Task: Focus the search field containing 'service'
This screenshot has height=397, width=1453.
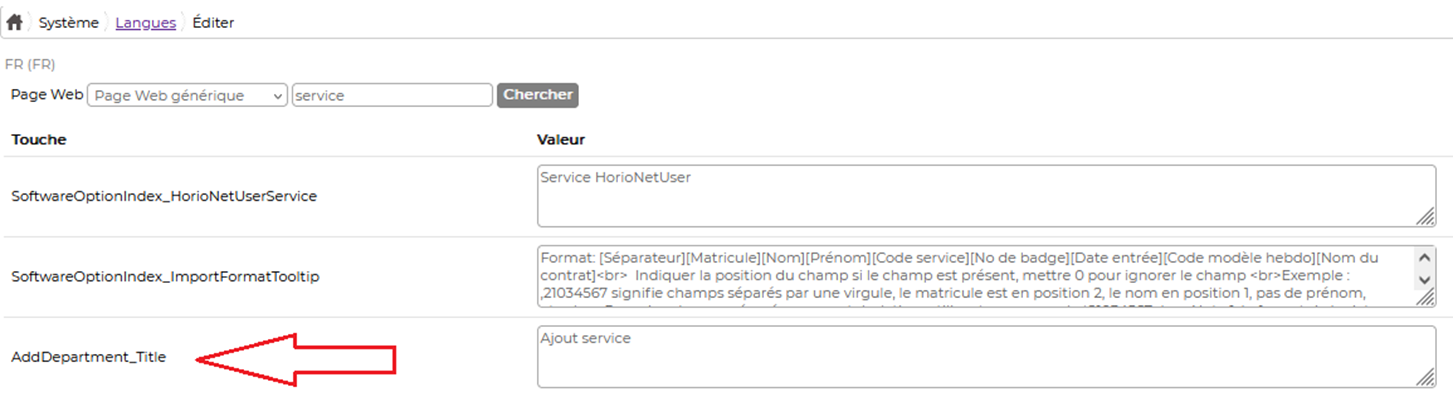Action: 392,95
